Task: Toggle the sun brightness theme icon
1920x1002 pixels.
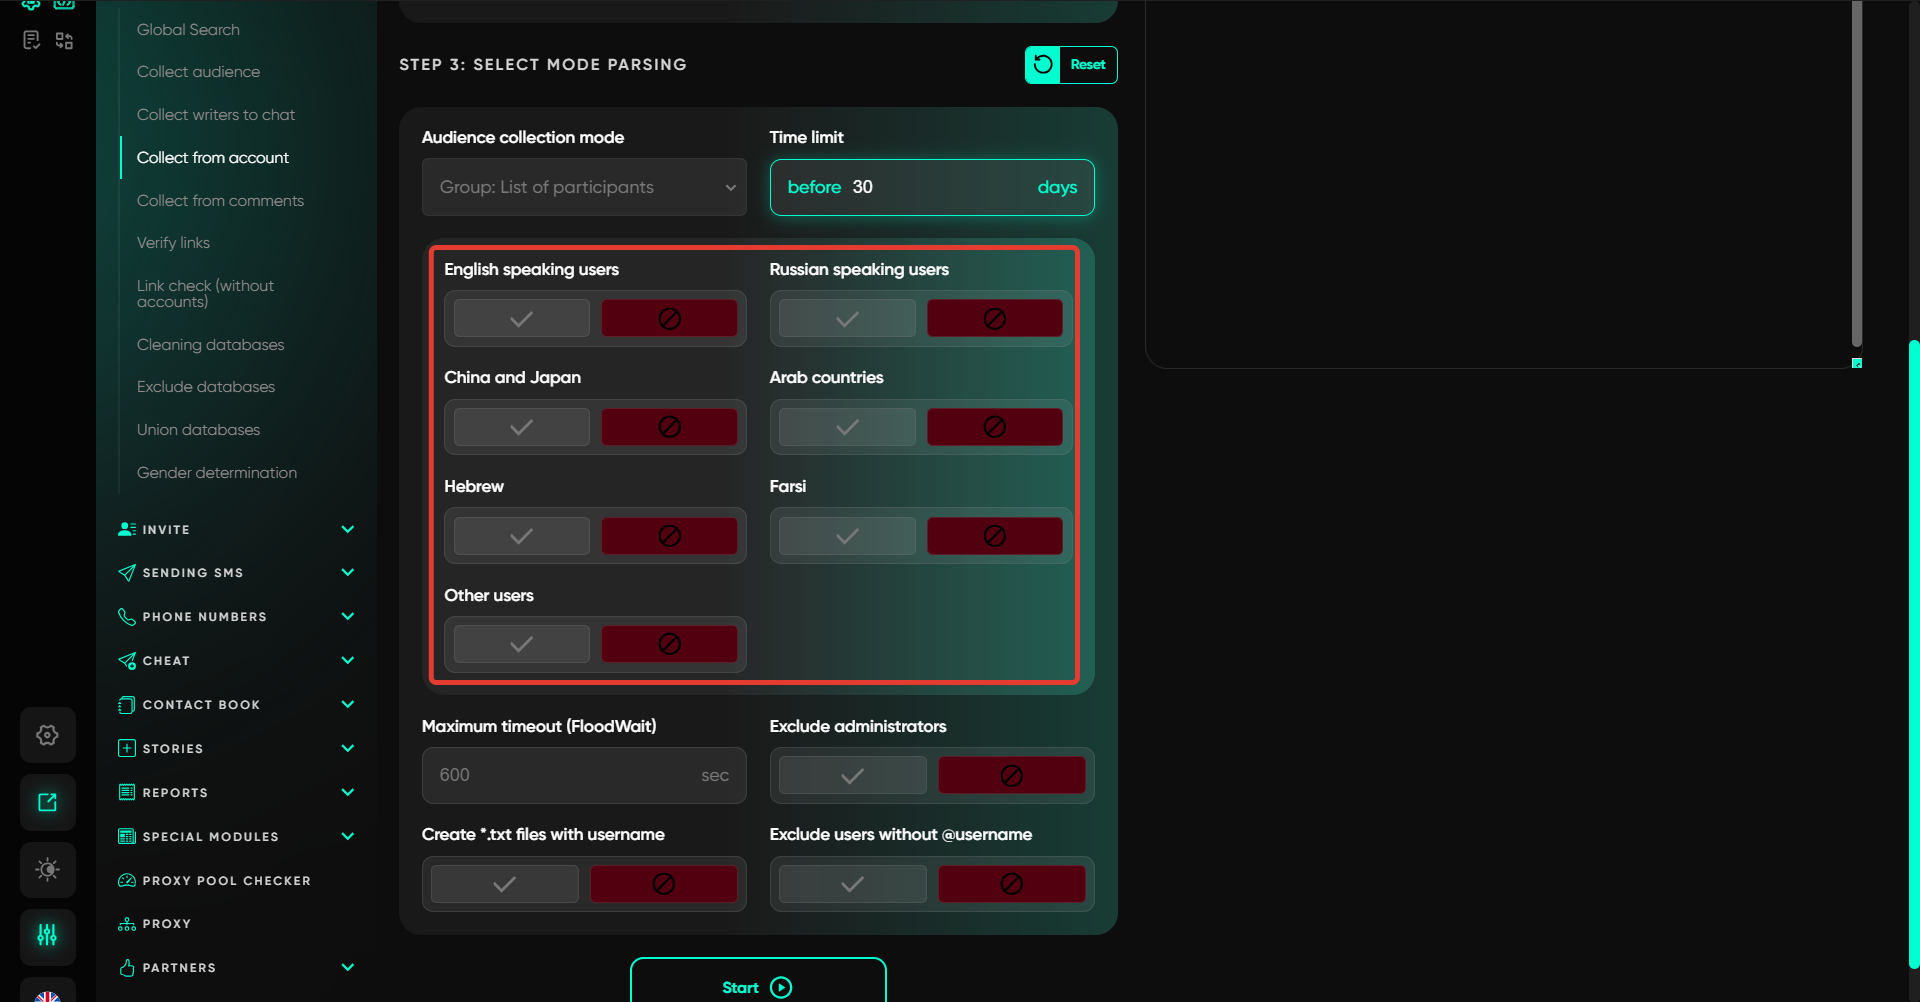Action: (47, 869)
